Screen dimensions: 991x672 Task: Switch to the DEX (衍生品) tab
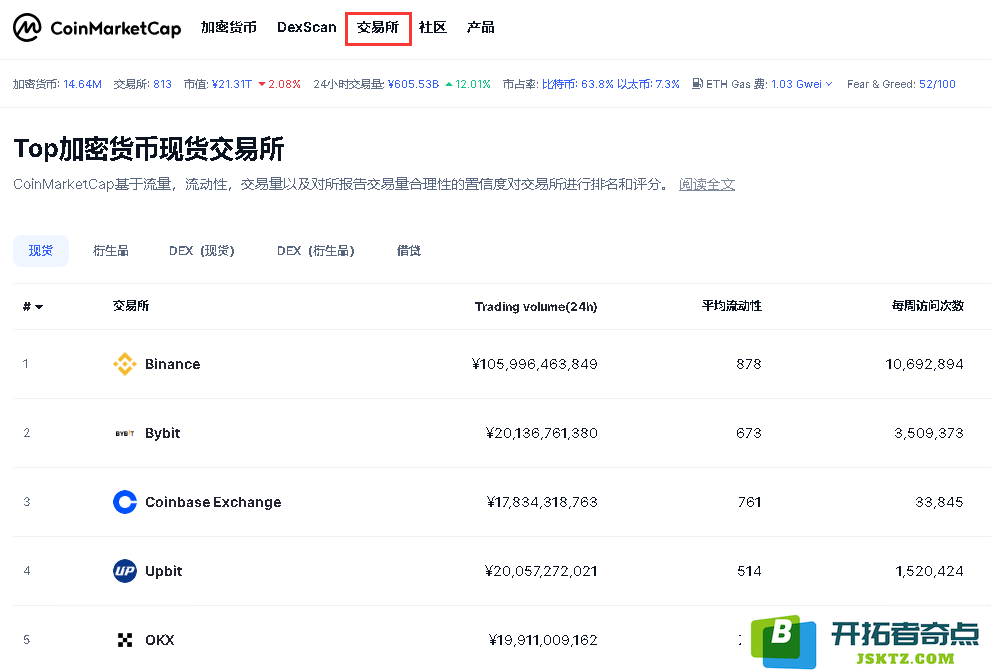315,250
